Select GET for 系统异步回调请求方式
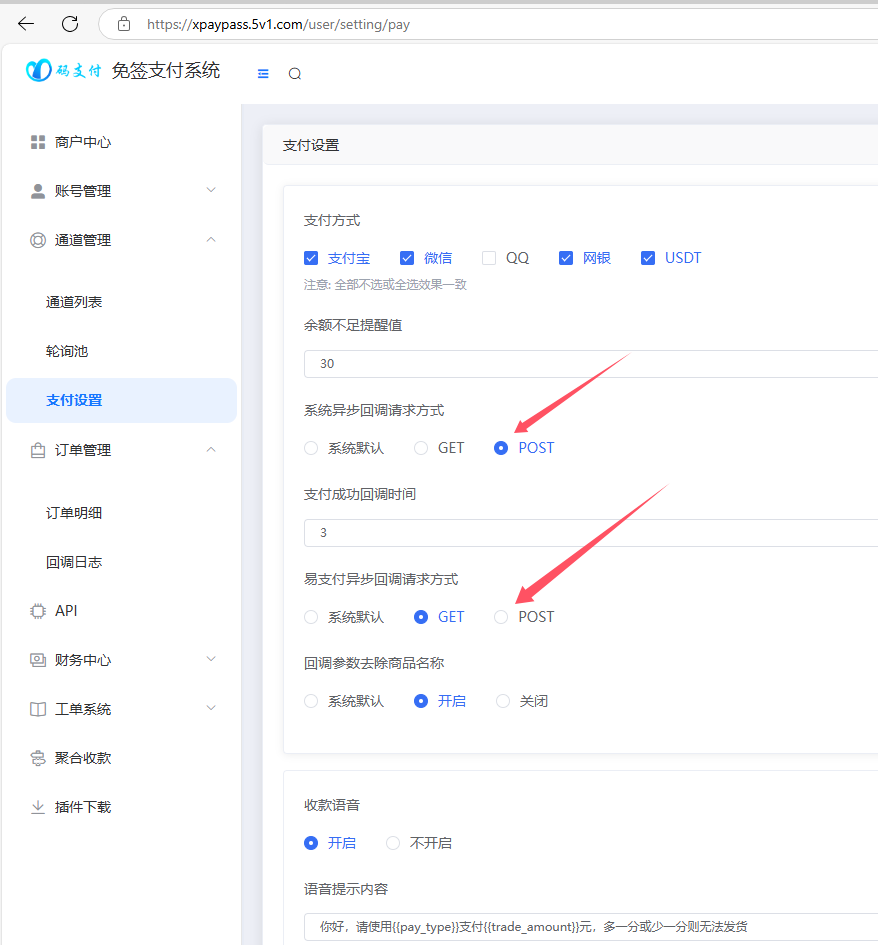 [421, 448]
